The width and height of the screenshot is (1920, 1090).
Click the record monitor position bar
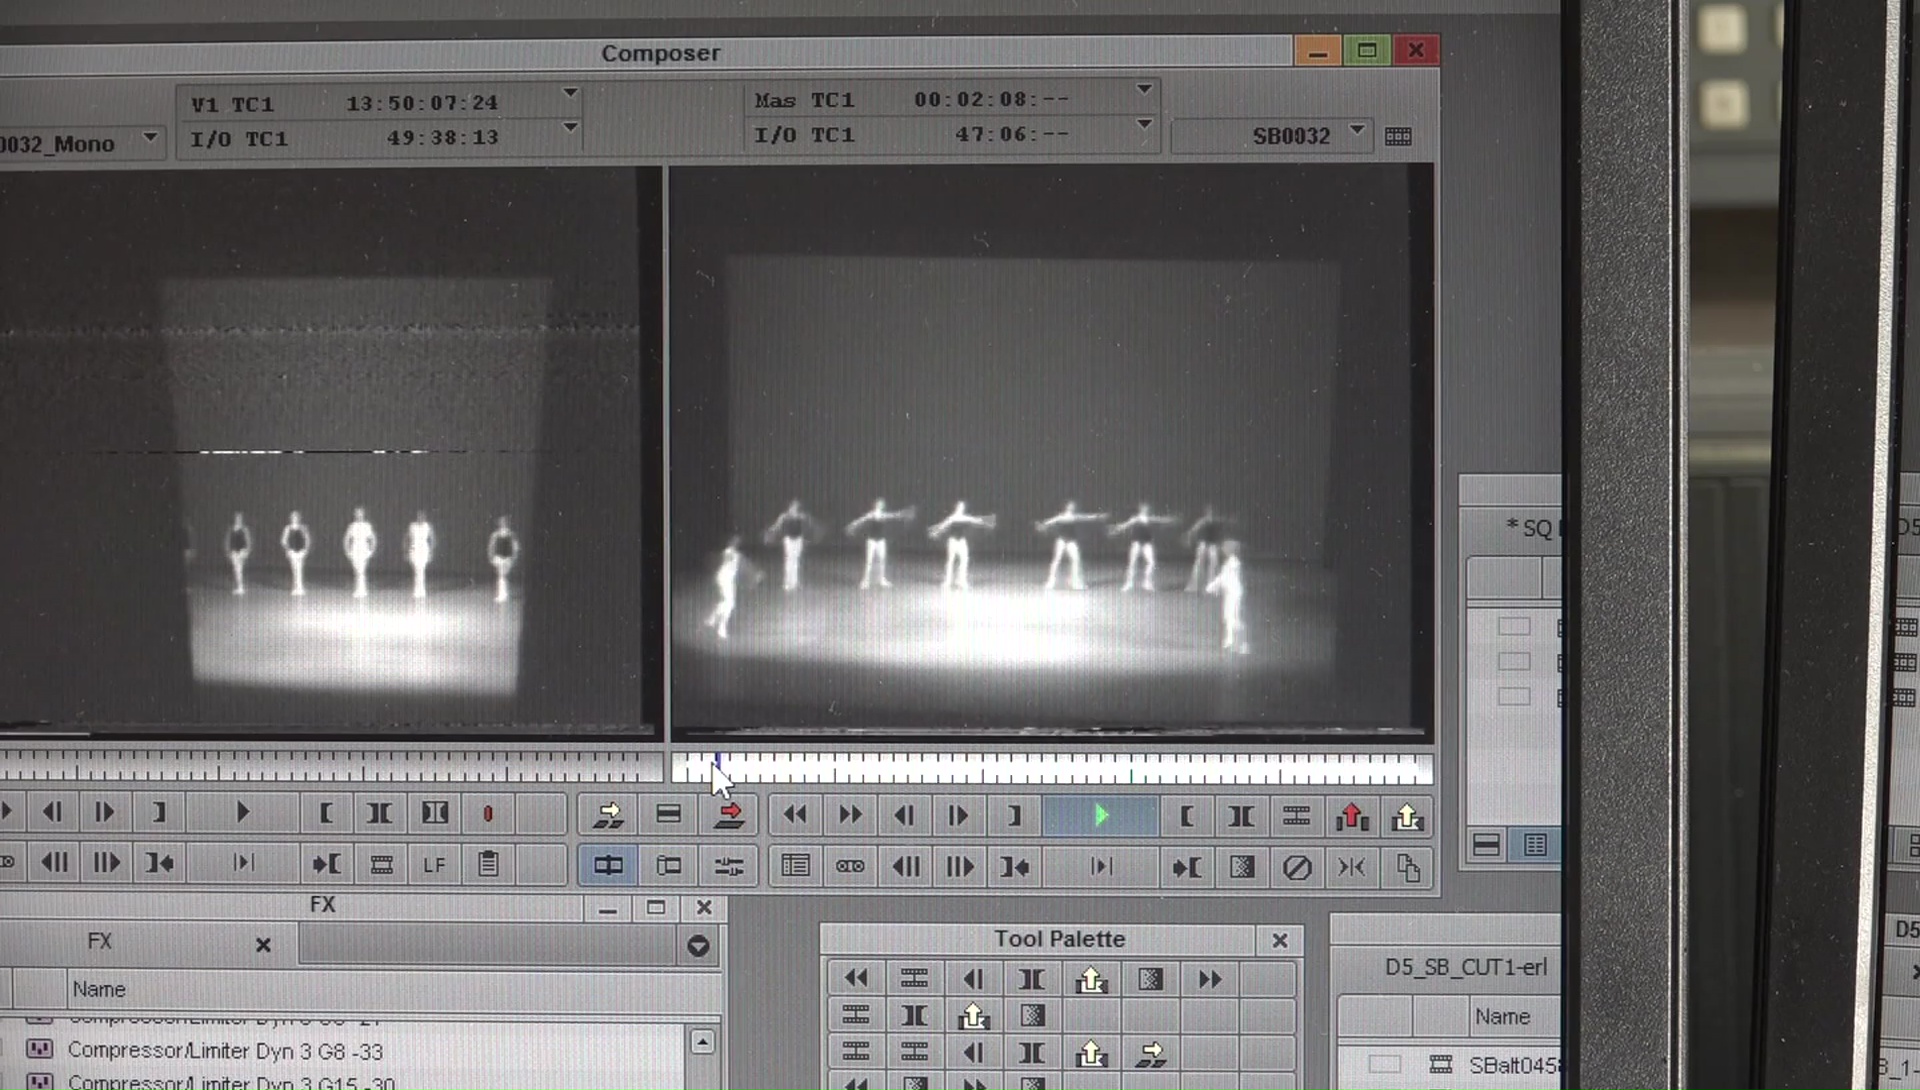coord(1050,770)
